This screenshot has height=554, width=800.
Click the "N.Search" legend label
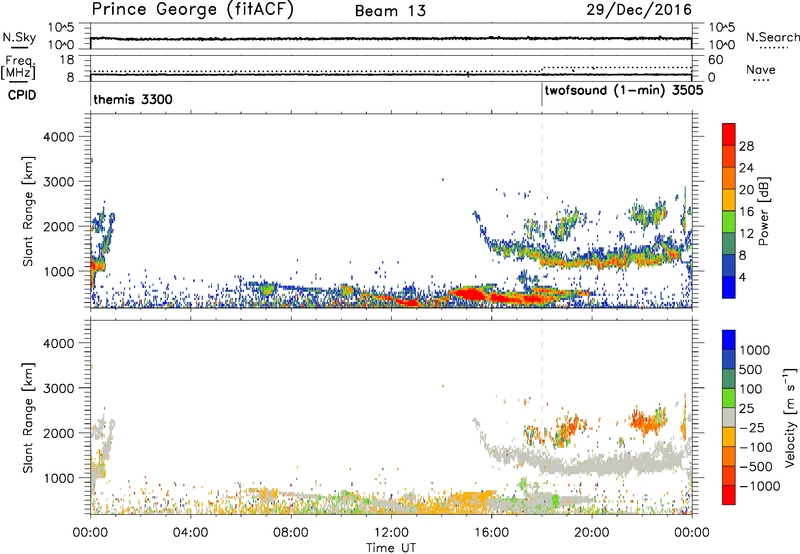click(773, 37)
